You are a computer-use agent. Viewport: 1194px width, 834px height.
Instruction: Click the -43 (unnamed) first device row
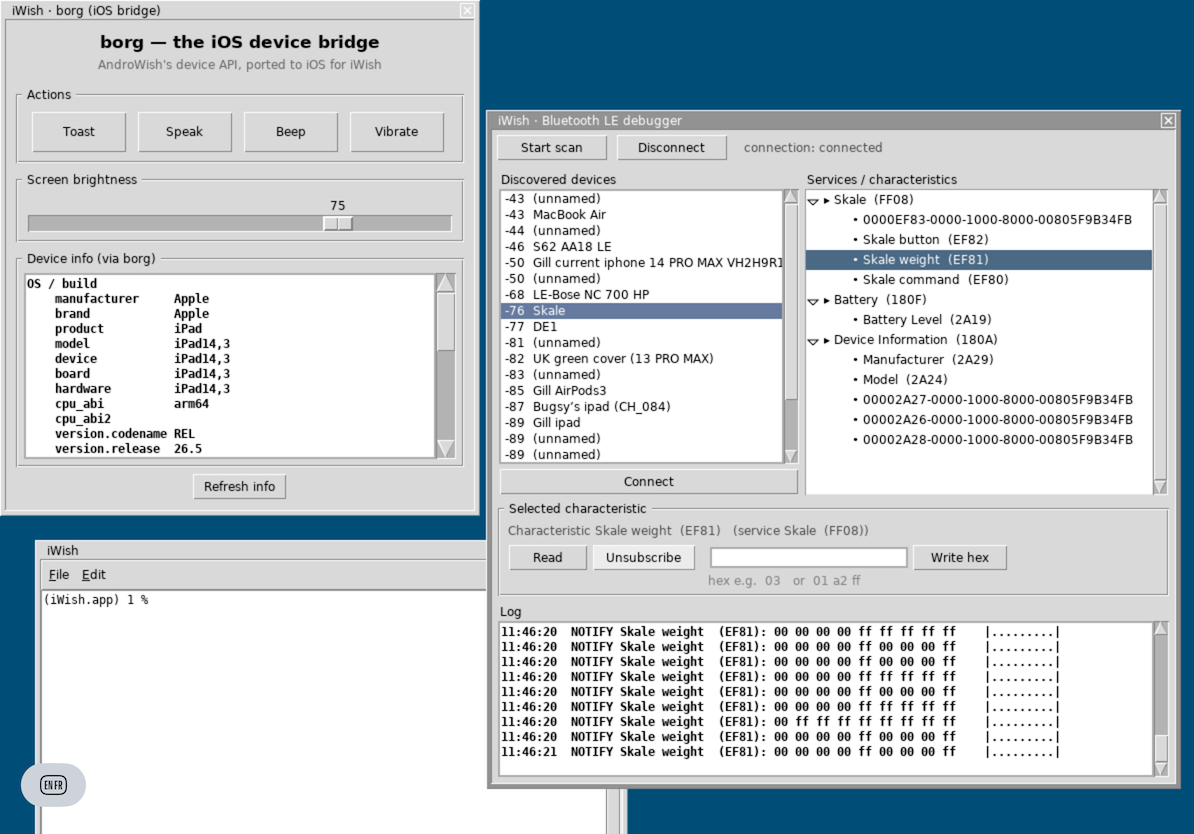click(x=641, y=199)
